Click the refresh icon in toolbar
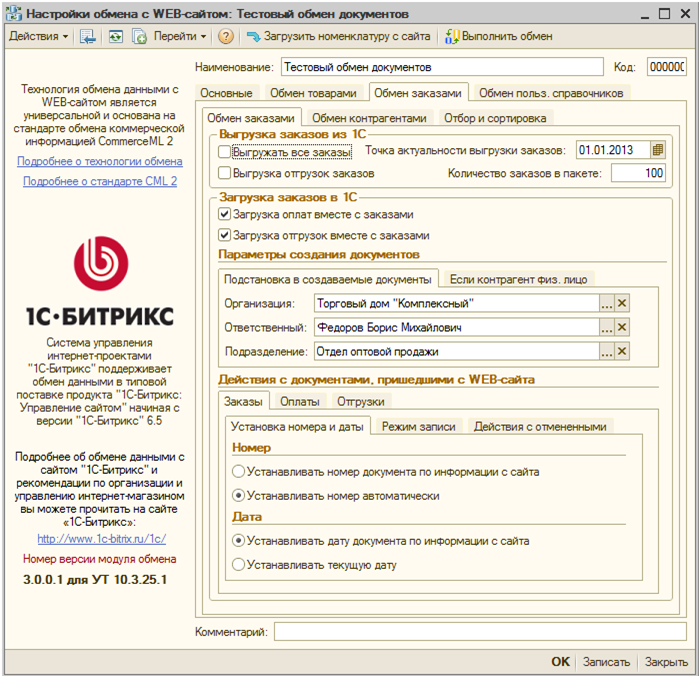 coord(116,37)
